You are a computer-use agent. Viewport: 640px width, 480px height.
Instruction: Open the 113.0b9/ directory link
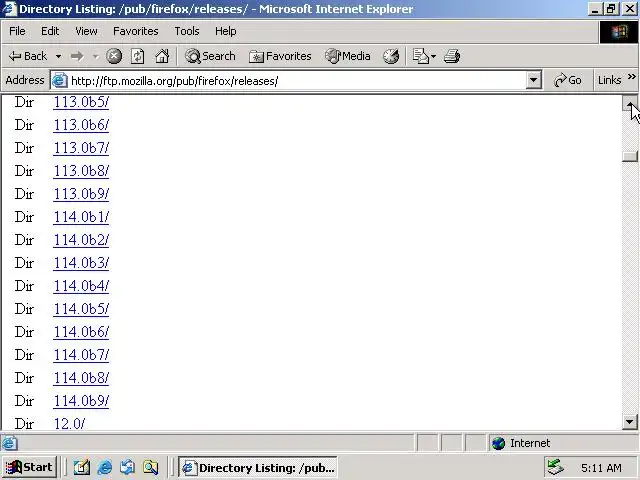coord(81,194)
